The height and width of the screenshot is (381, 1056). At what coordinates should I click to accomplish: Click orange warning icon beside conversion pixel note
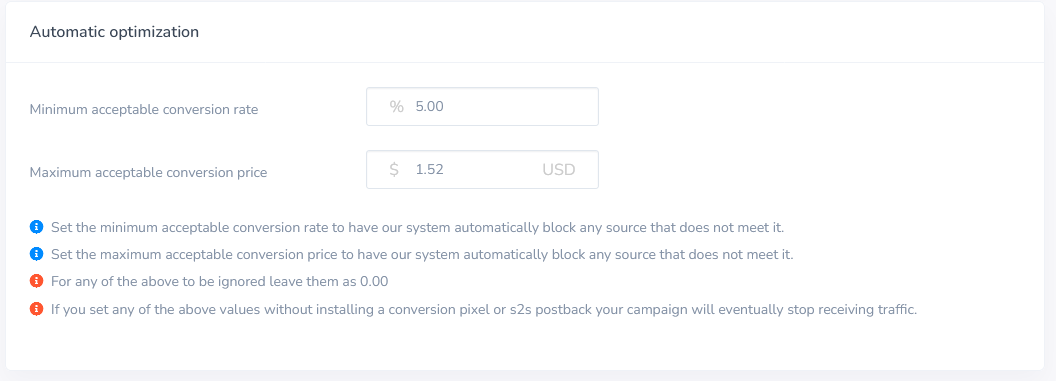point(36,310)
